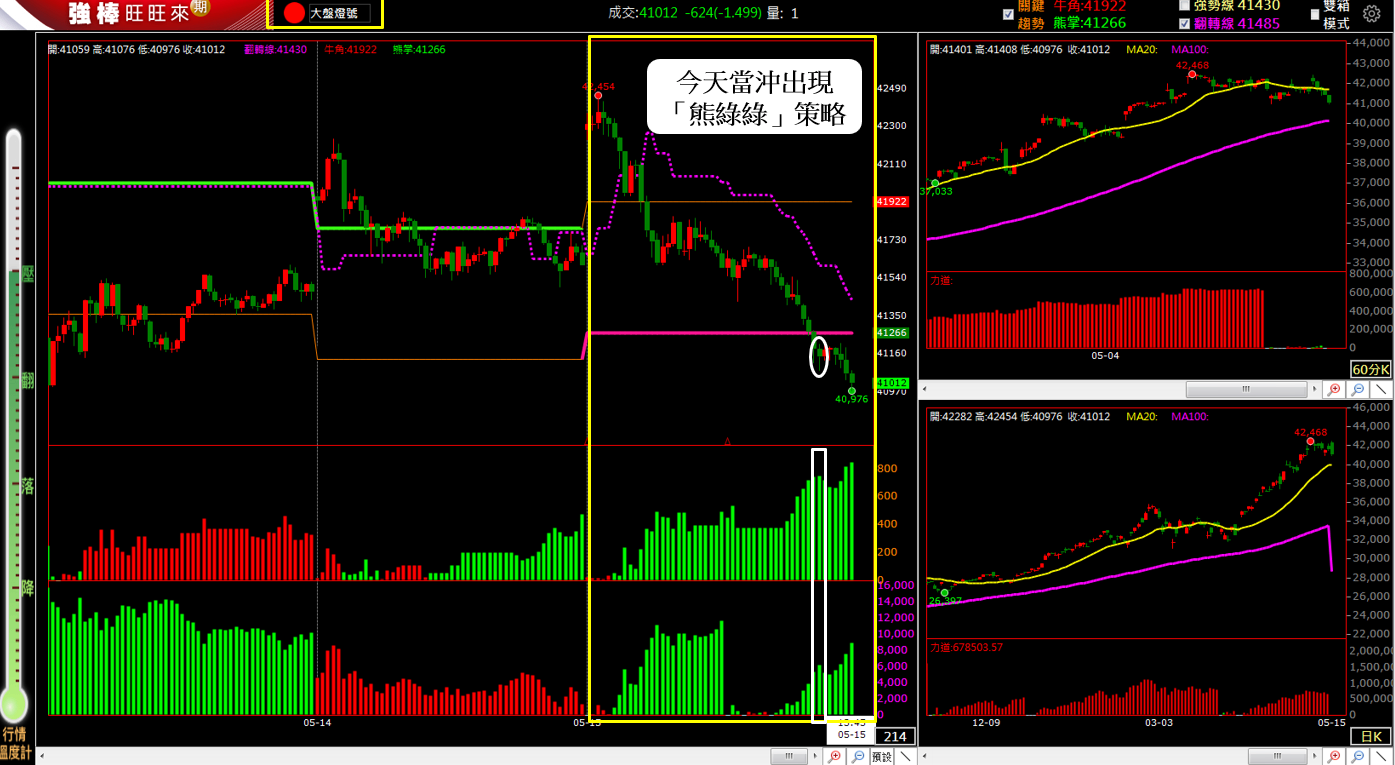Enable the 強勢線 checkbox
The height and width of the screenshot is (765, 1395).
(1185, 5)
